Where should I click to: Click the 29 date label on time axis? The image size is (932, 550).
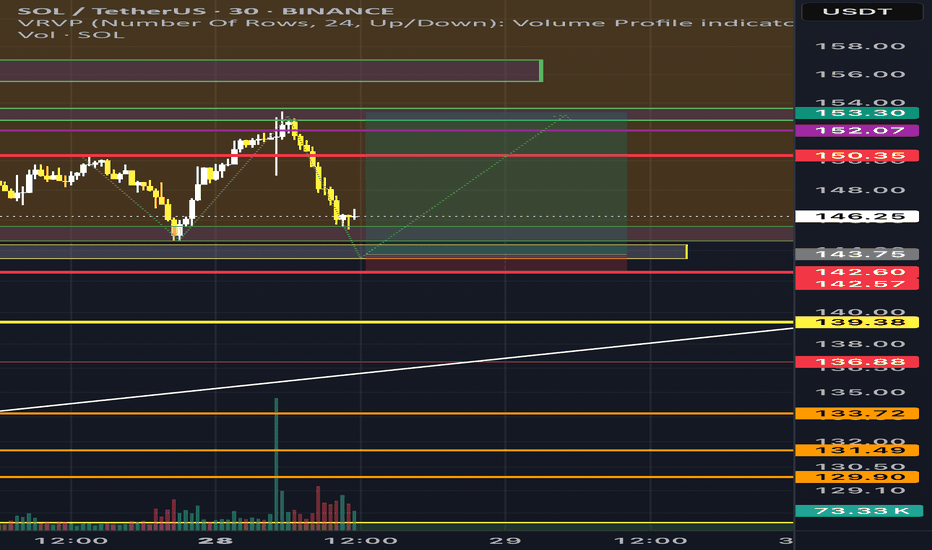tap(505, 540)
